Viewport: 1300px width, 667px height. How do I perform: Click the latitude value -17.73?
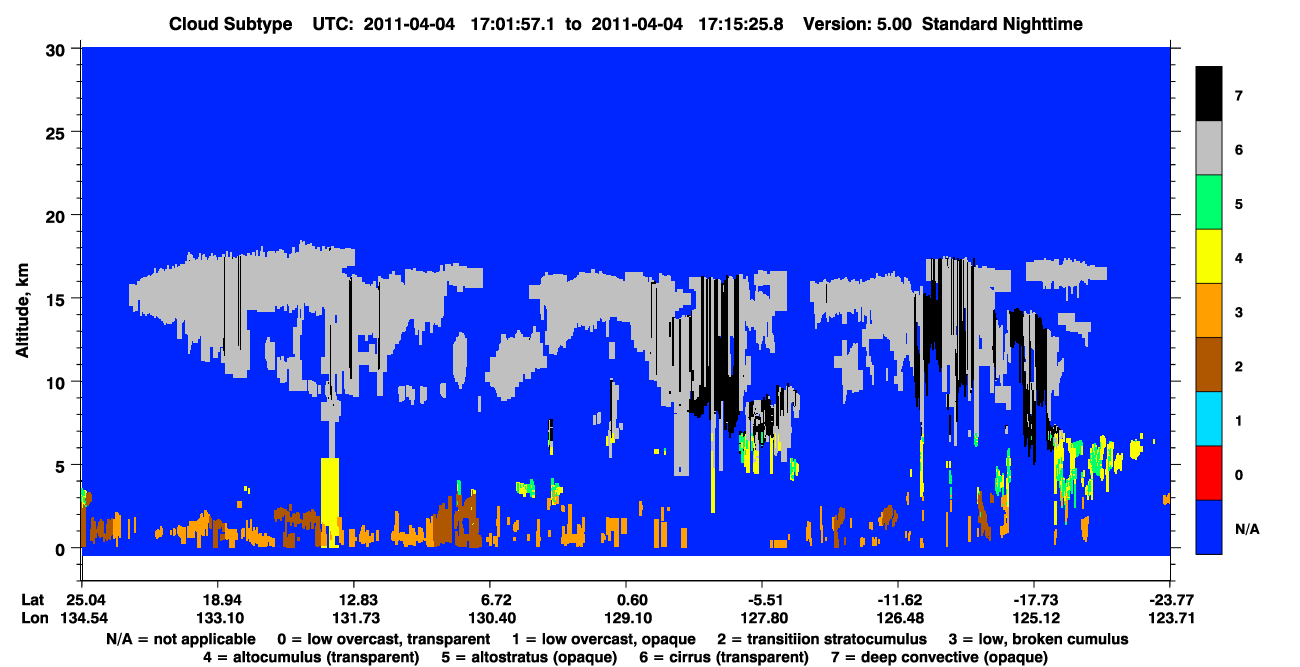point(1034,600)
